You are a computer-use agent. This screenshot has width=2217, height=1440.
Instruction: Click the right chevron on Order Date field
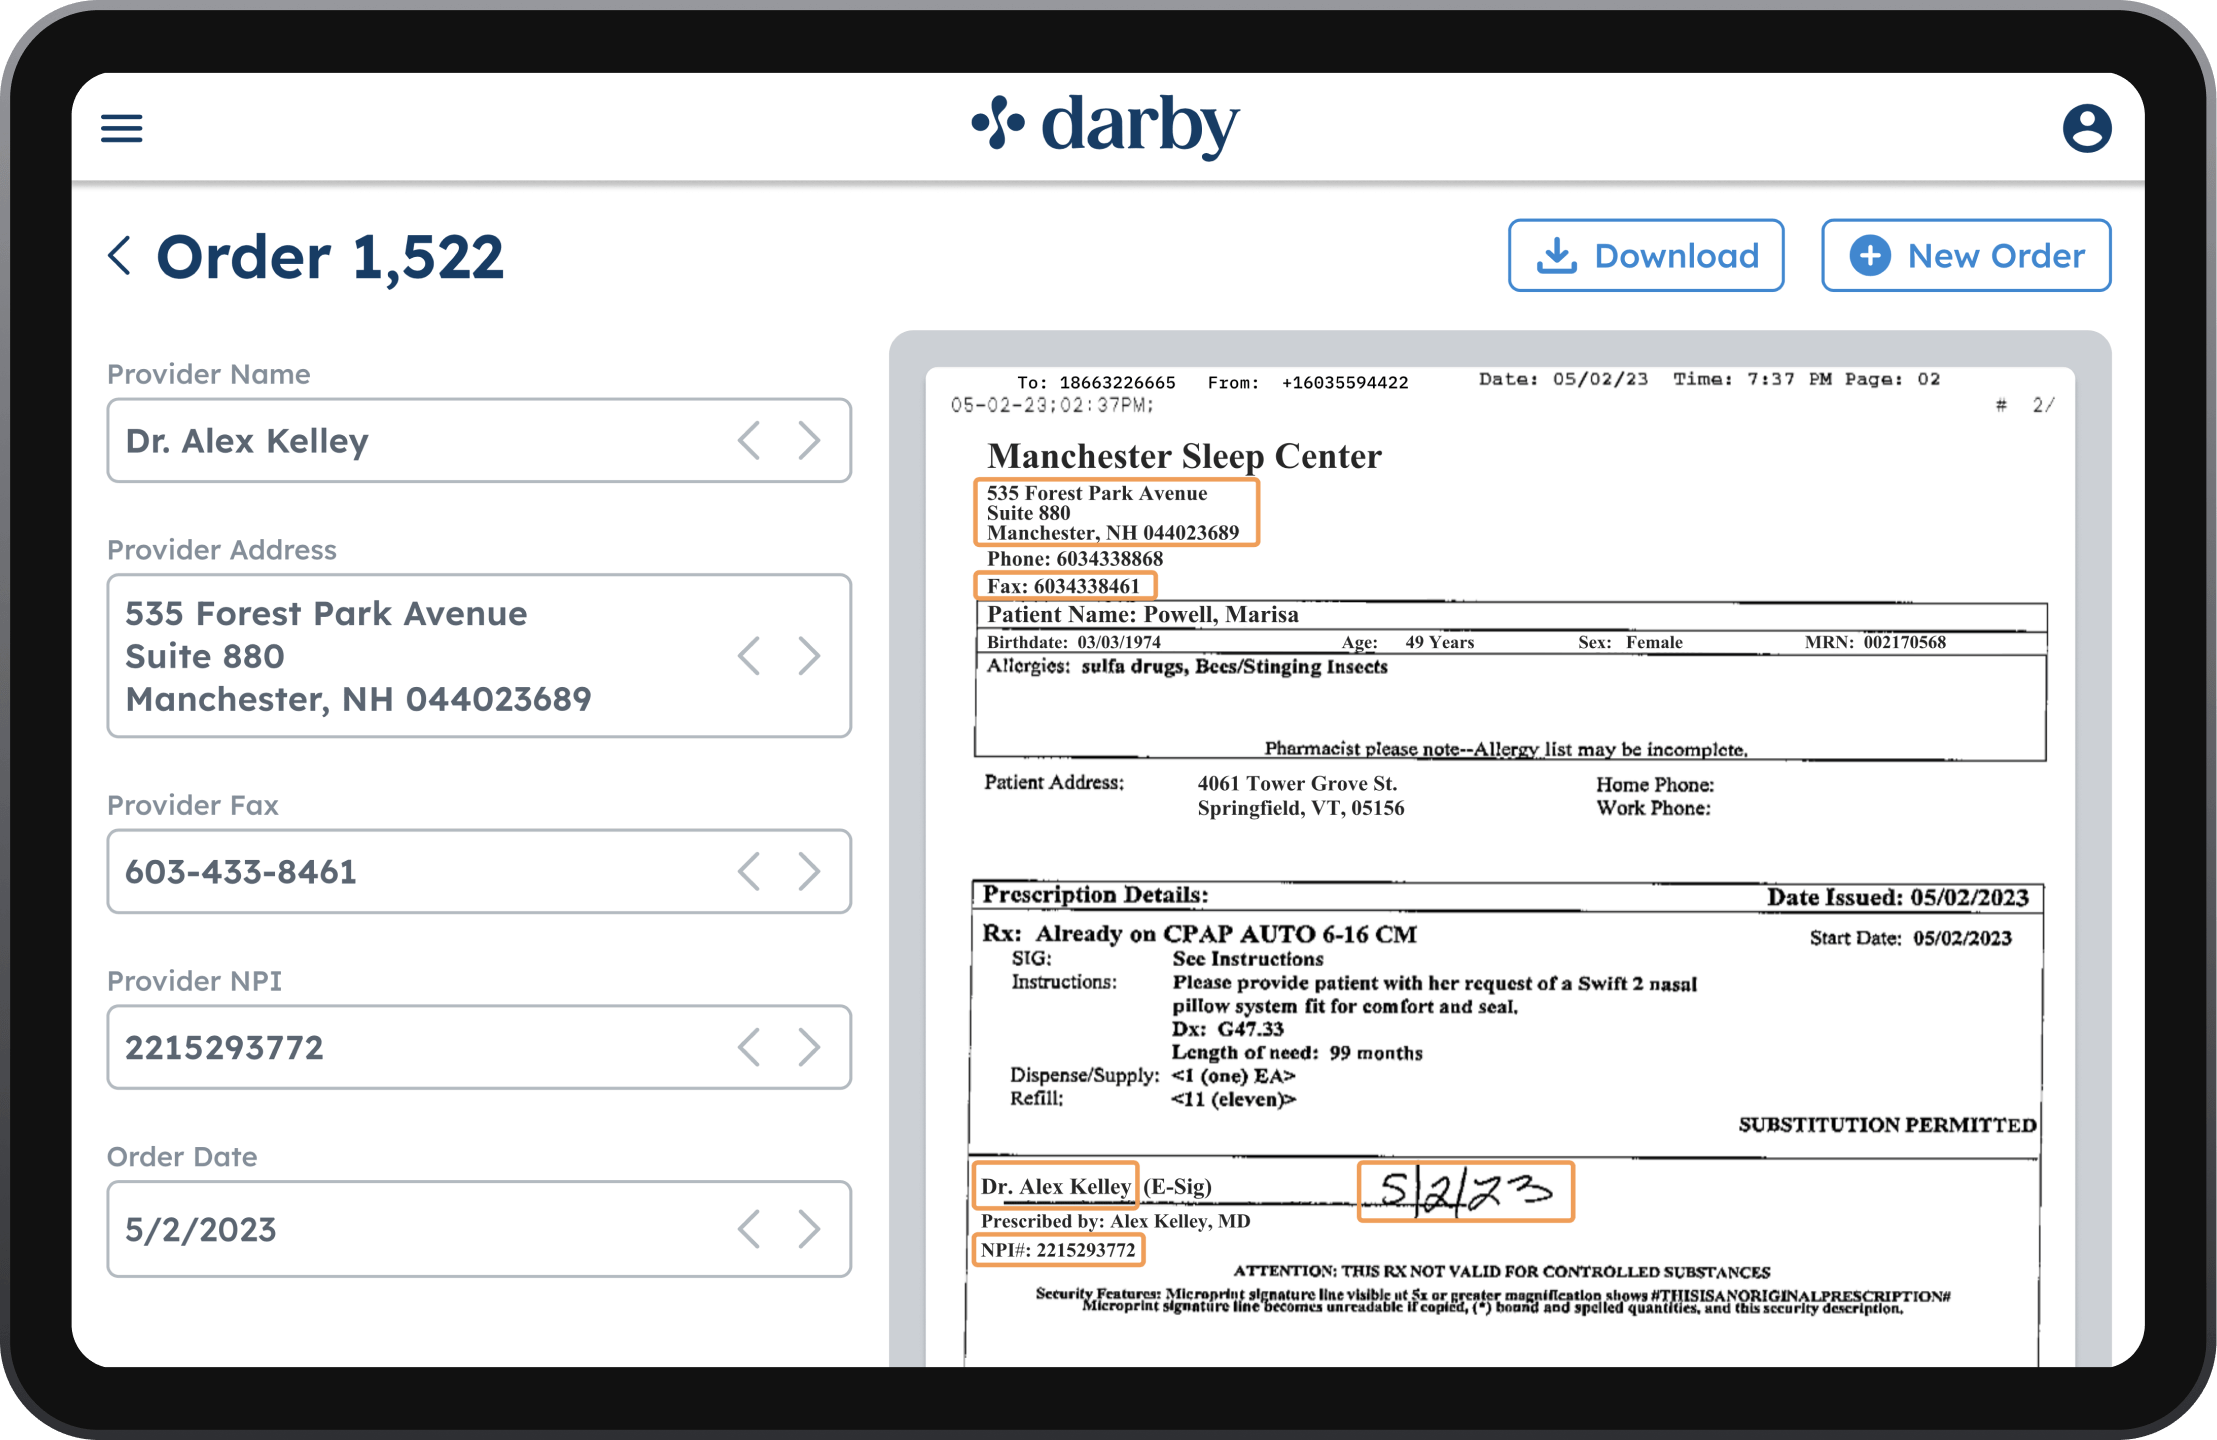tap(810, 1229)
